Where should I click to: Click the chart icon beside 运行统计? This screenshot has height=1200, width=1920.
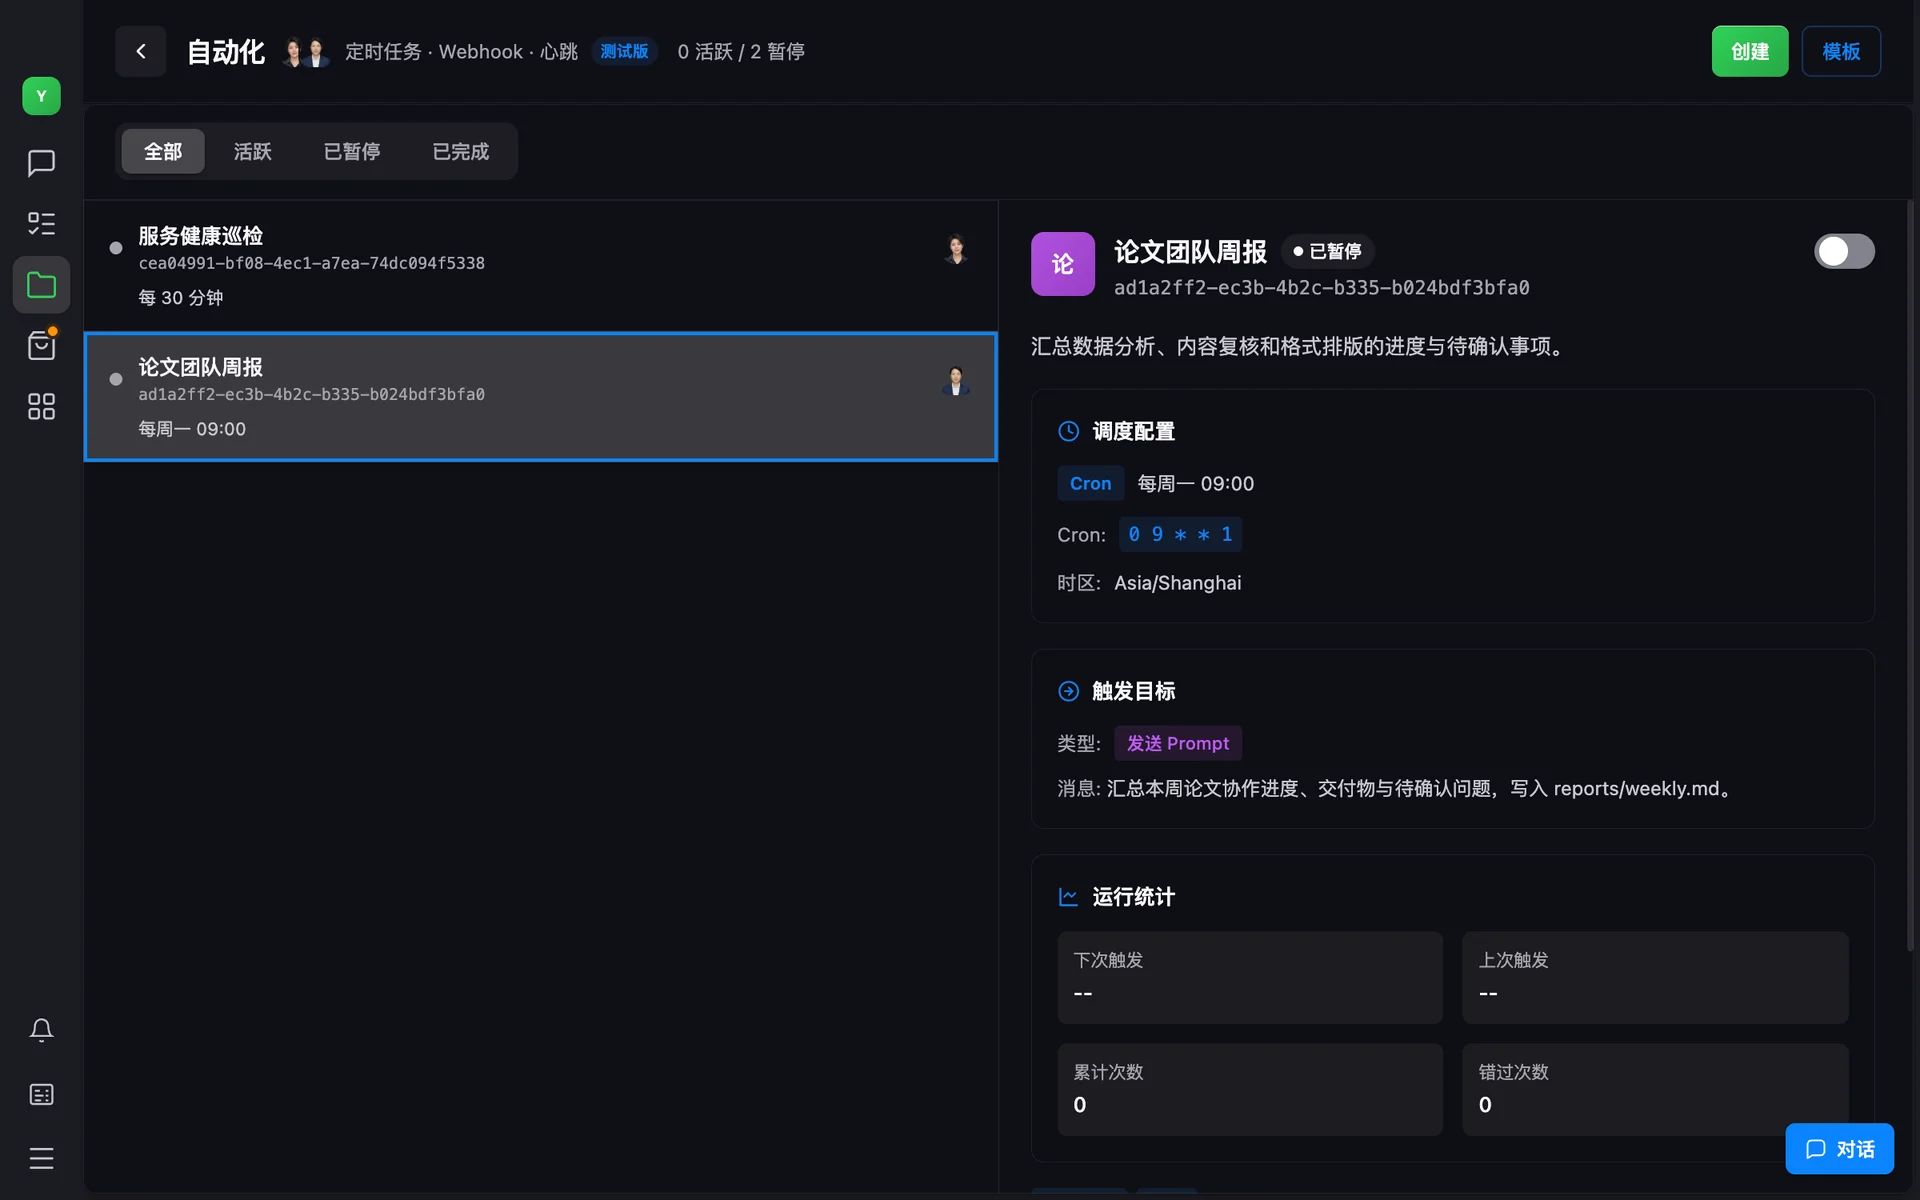pyautogui.click(x=1068, y=897)
